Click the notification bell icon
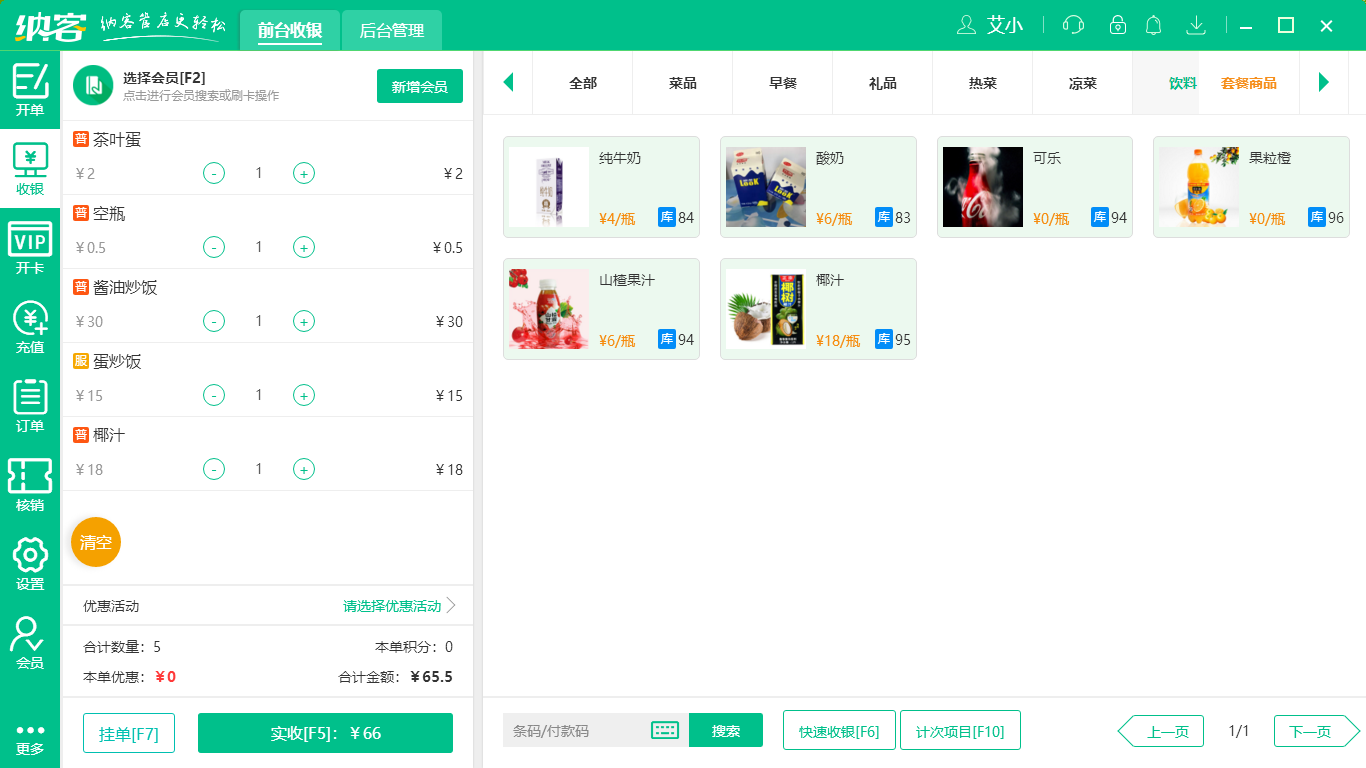The image size is (1366, 768). (1153, 25)
